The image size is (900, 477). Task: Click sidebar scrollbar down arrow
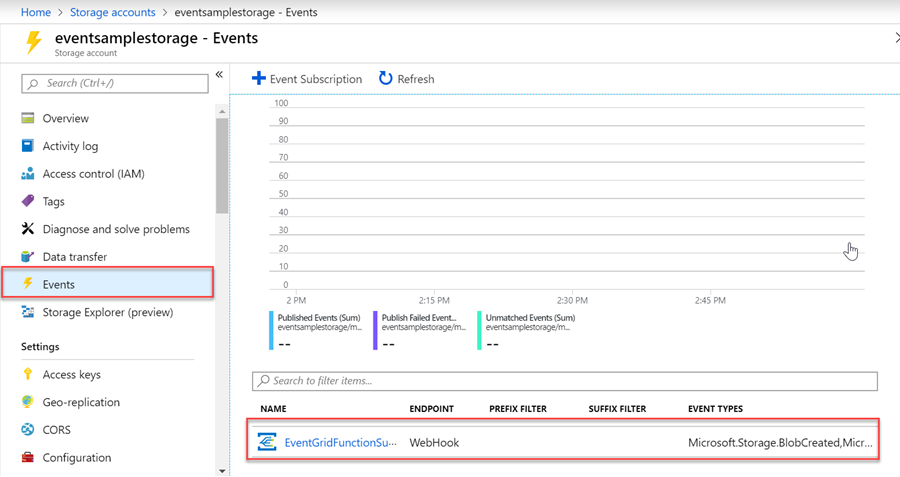pos(222,471)
